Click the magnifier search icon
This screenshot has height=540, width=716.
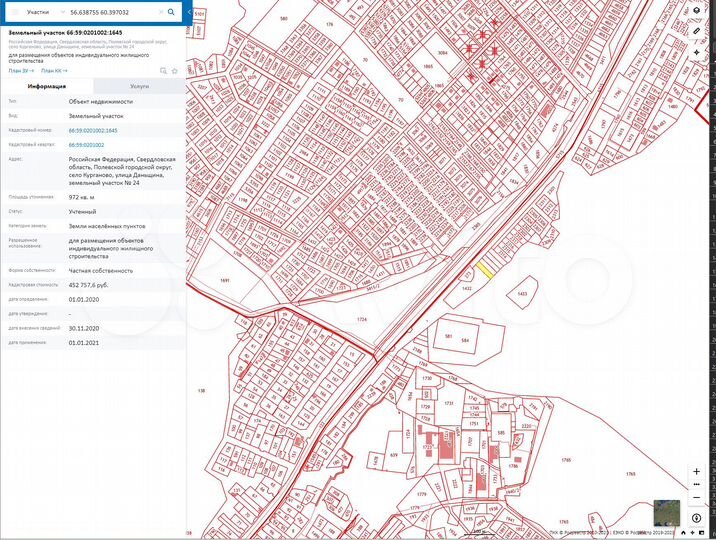click(171, 12)
